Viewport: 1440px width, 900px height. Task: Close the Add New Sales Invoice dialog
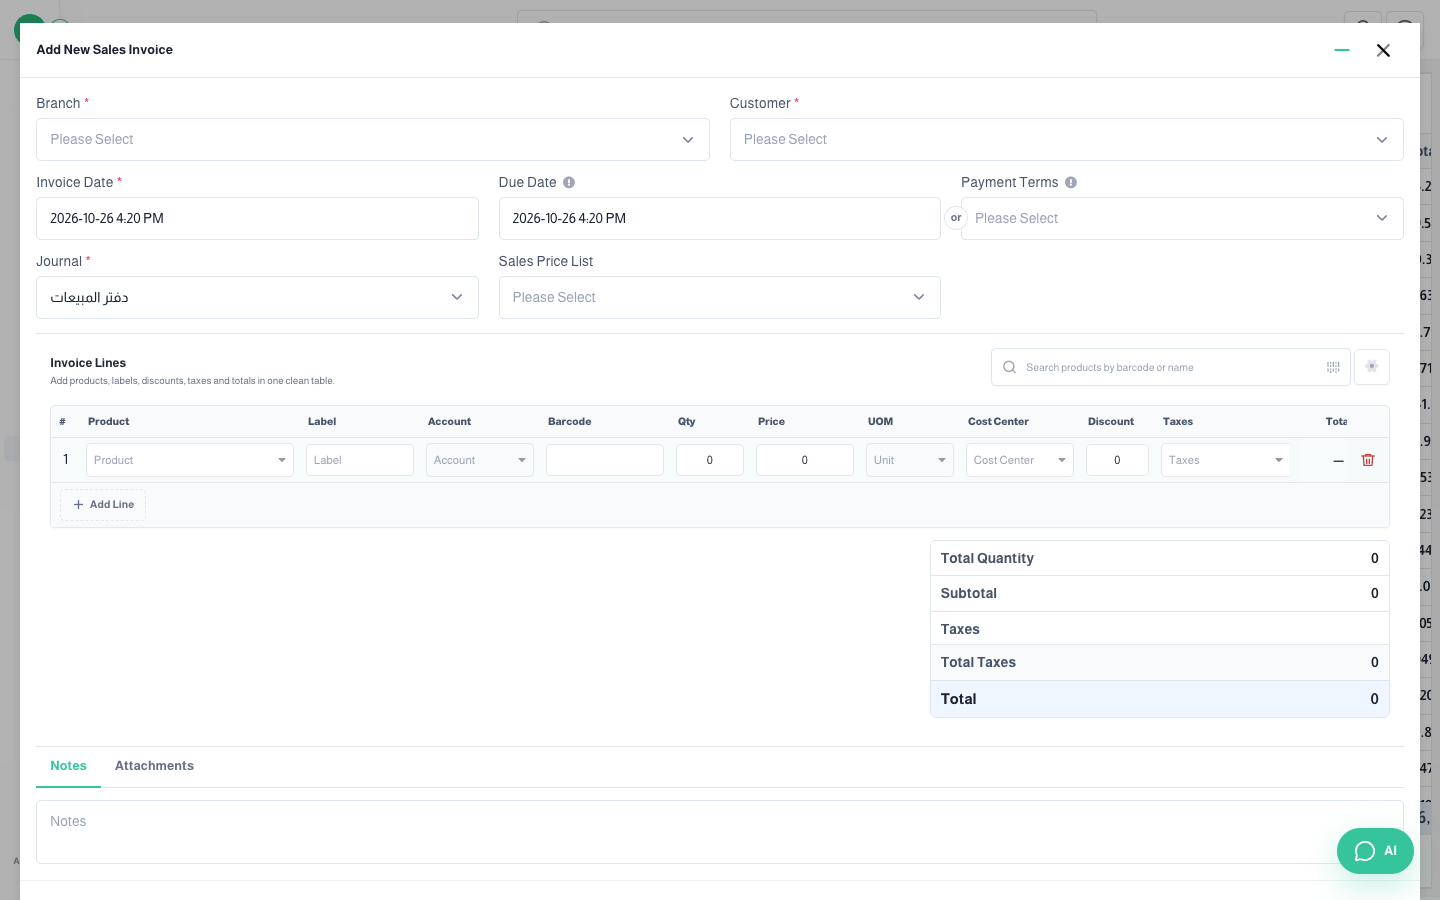(x=1383, y=50)
